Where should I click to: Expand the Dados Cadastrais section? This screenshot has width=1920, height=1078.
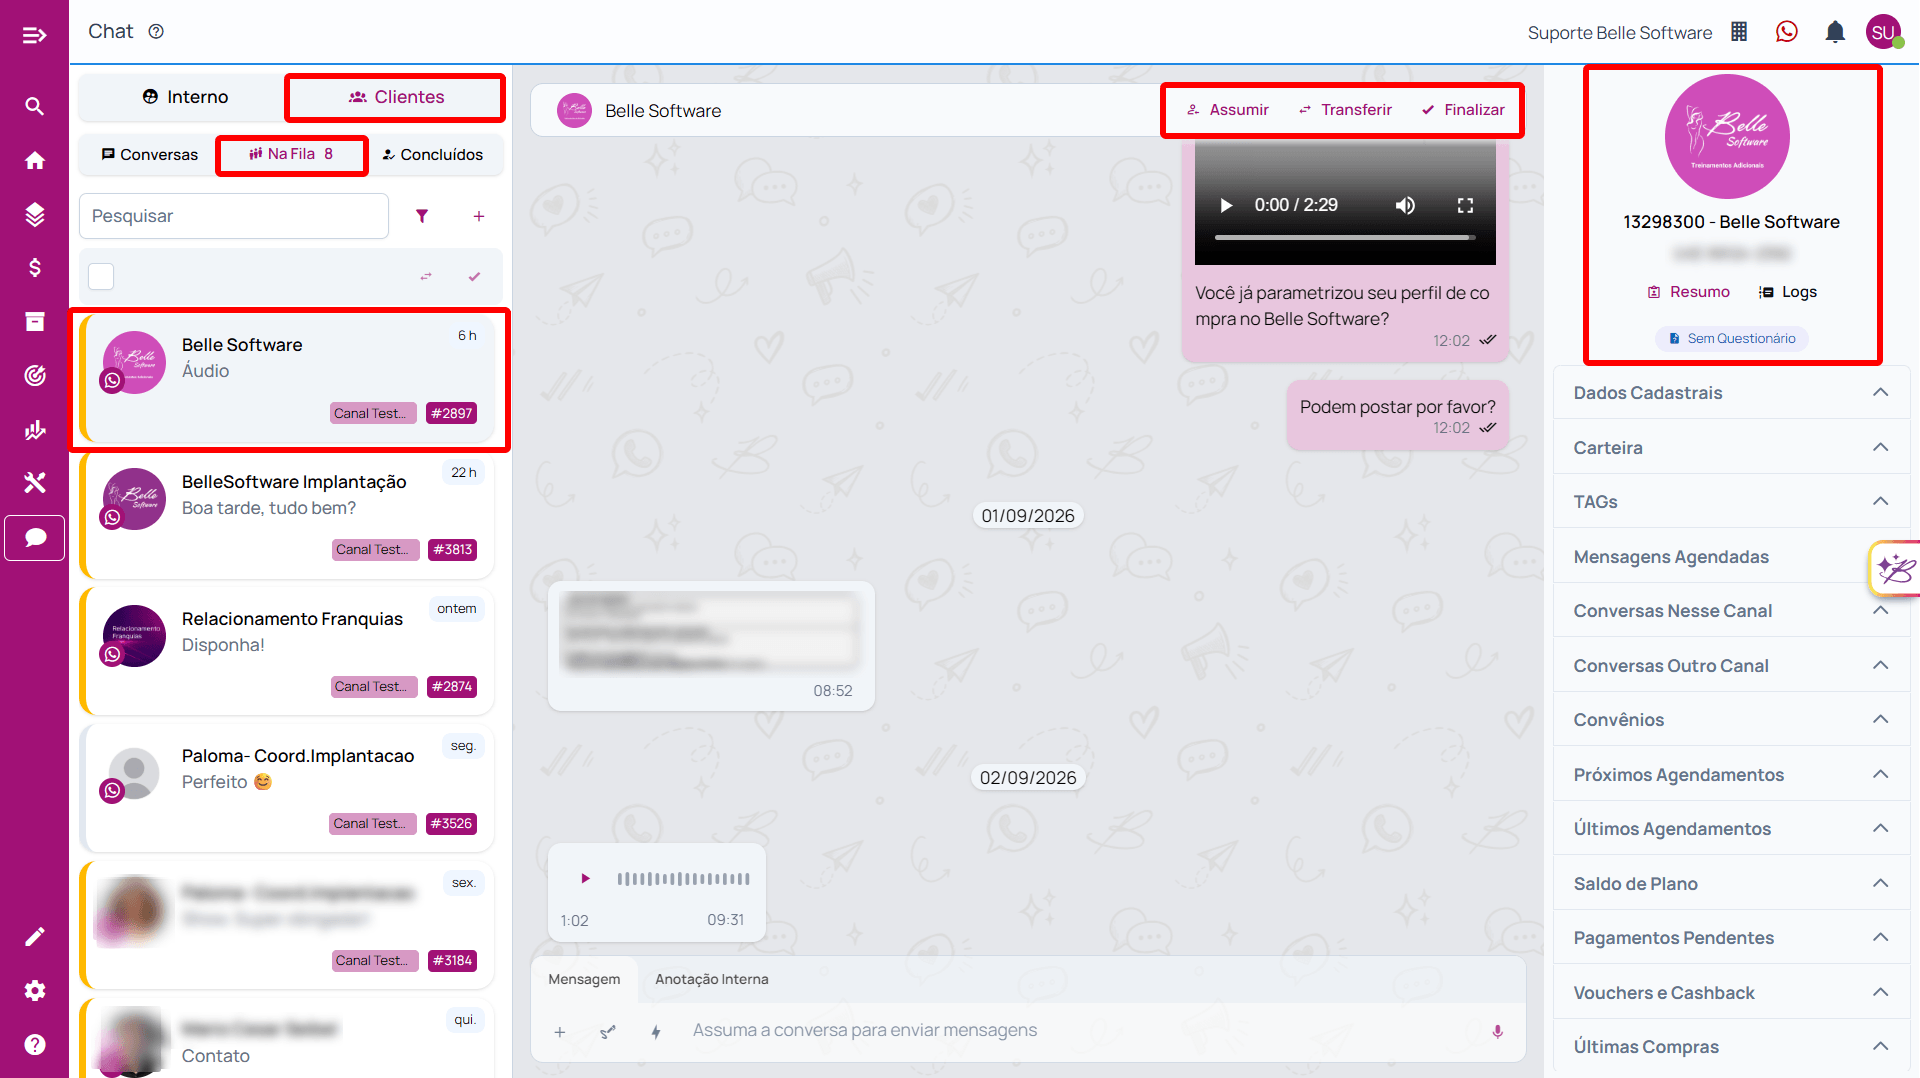tap(1731, 393)
